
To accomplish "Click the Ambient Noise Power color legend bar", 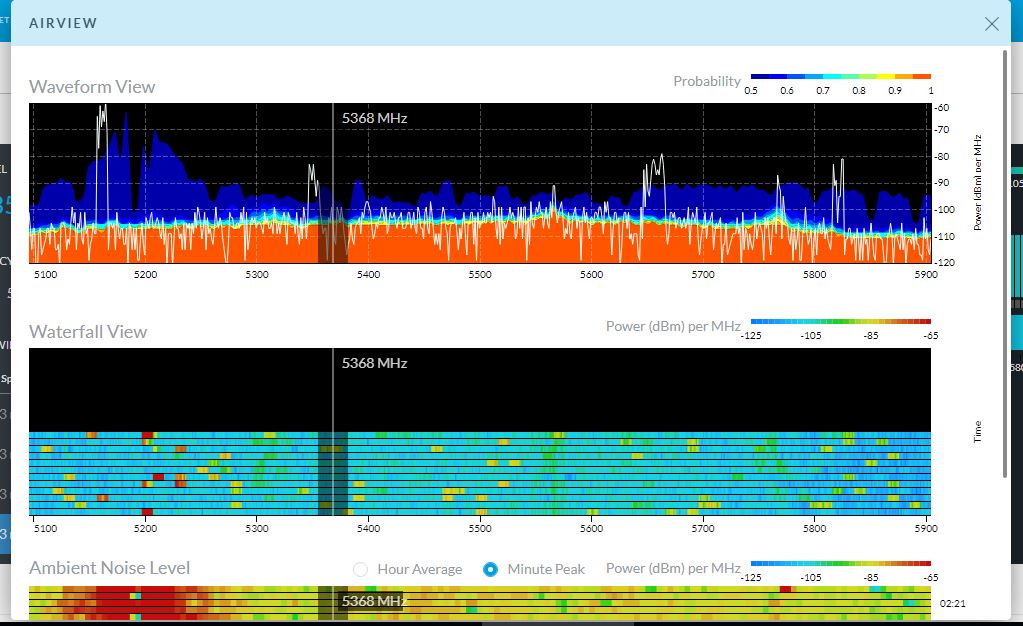I will (x=841, y=563).
